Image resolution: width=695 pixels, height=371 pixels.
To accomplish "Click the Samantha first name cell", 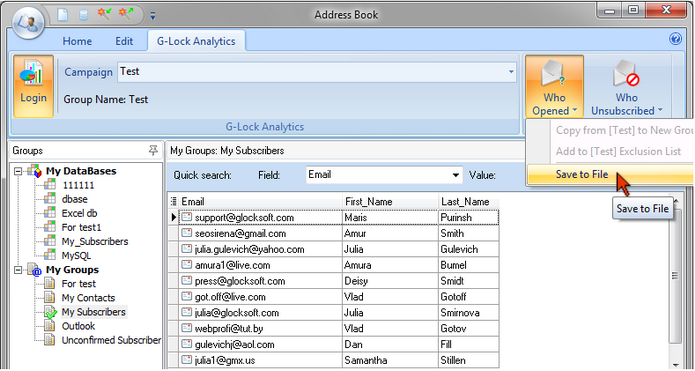I will click(390, 360).
